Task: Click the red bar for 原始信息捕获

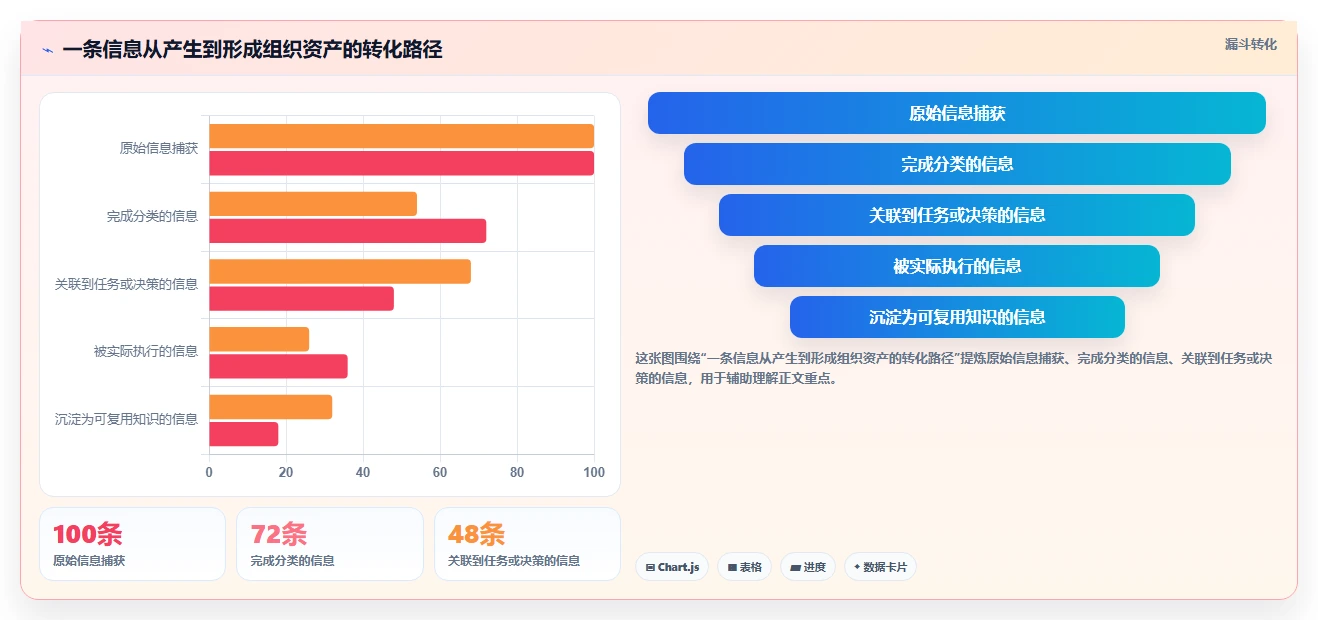Action: pyautogui.click(x=401, y=163)
